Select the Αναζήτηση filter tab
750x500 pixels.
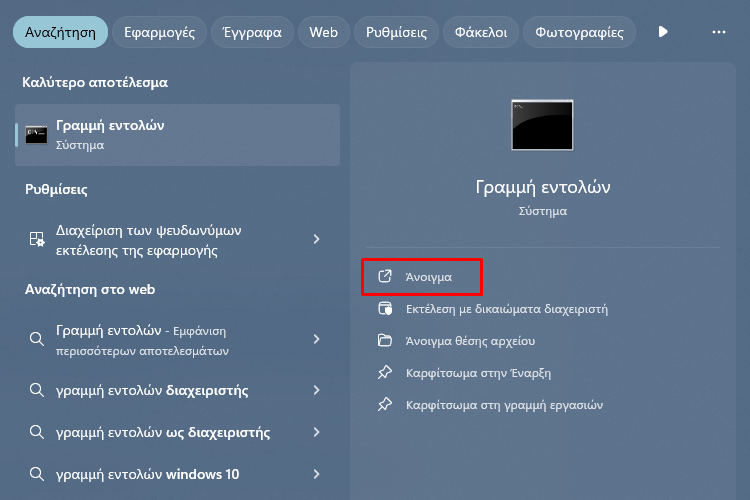click(x=60, y=32)
